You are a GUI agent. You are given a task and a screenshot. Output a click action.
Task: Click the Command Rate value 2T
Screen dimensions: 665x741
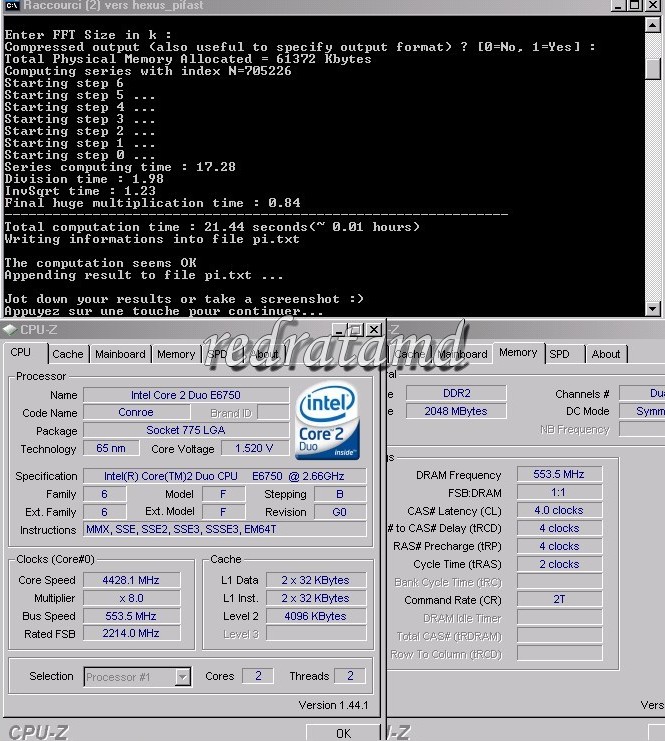pos(560,599)
